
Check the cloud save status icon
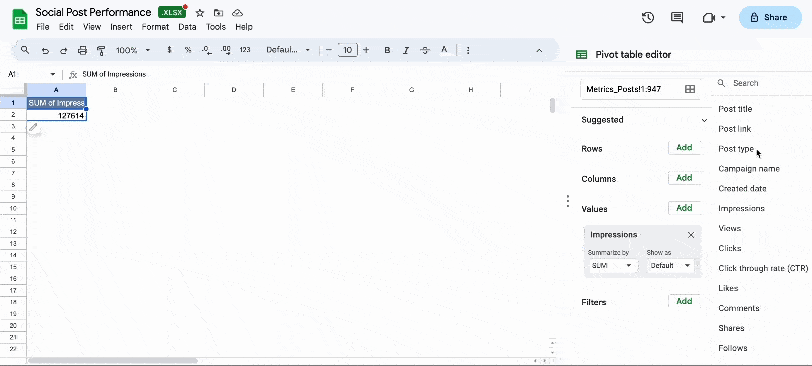tap(237, 13)
